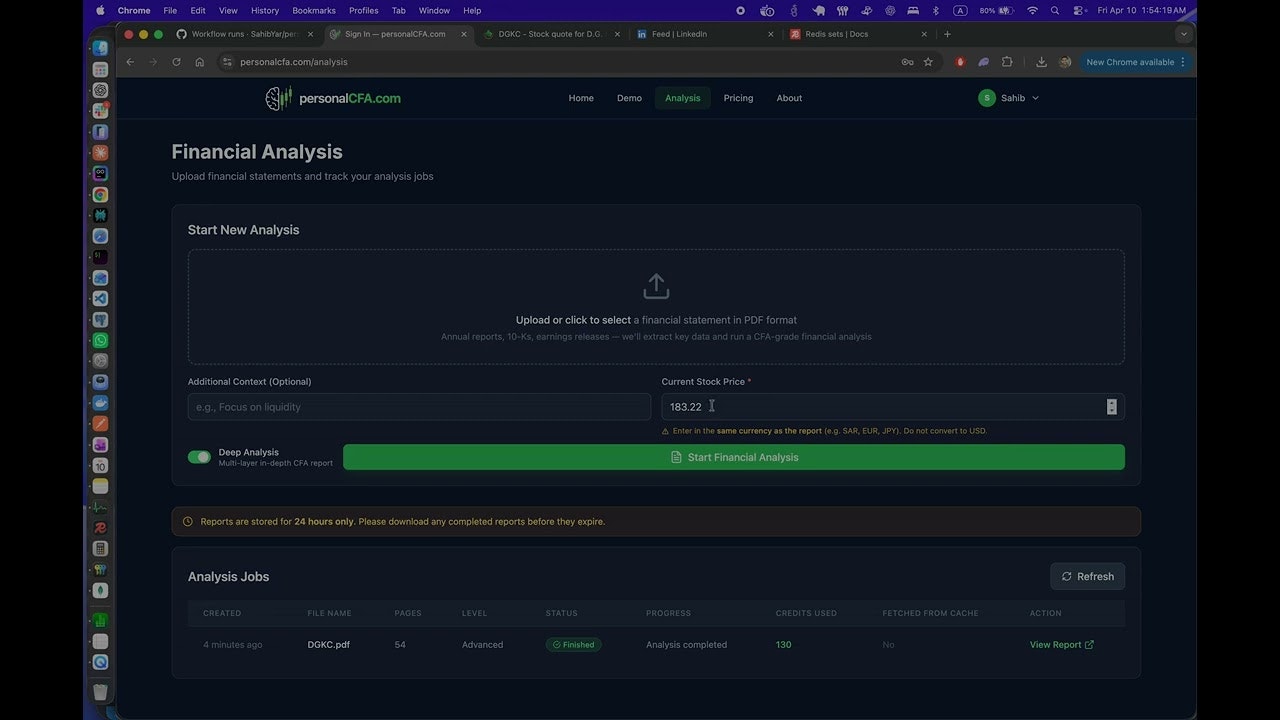This screenshot has width=1280, height=720.
Task: Open the Pricing nav item
Action: tap(738, 98)
